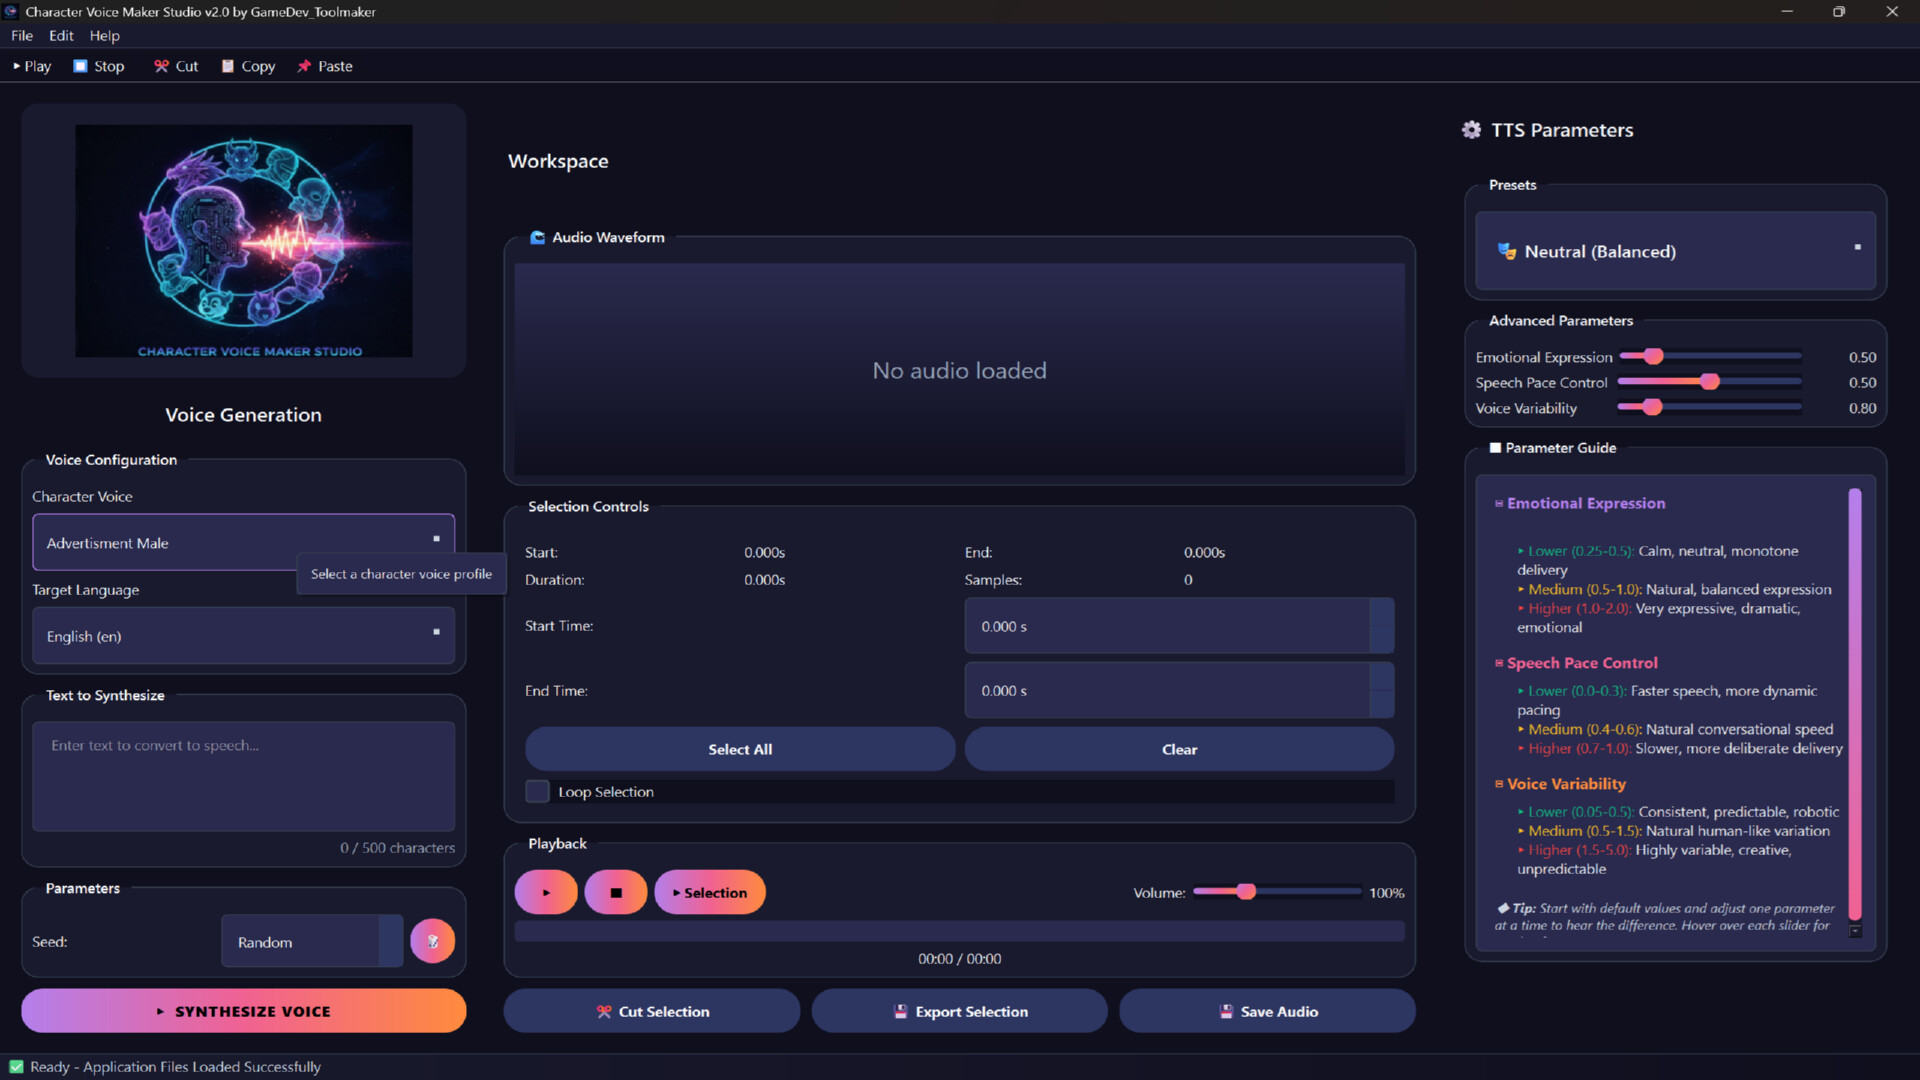Screen dimensions: 1920x1080
Task: Click the SYNTHESIZE VOICE button
Action: point(243,1011)
